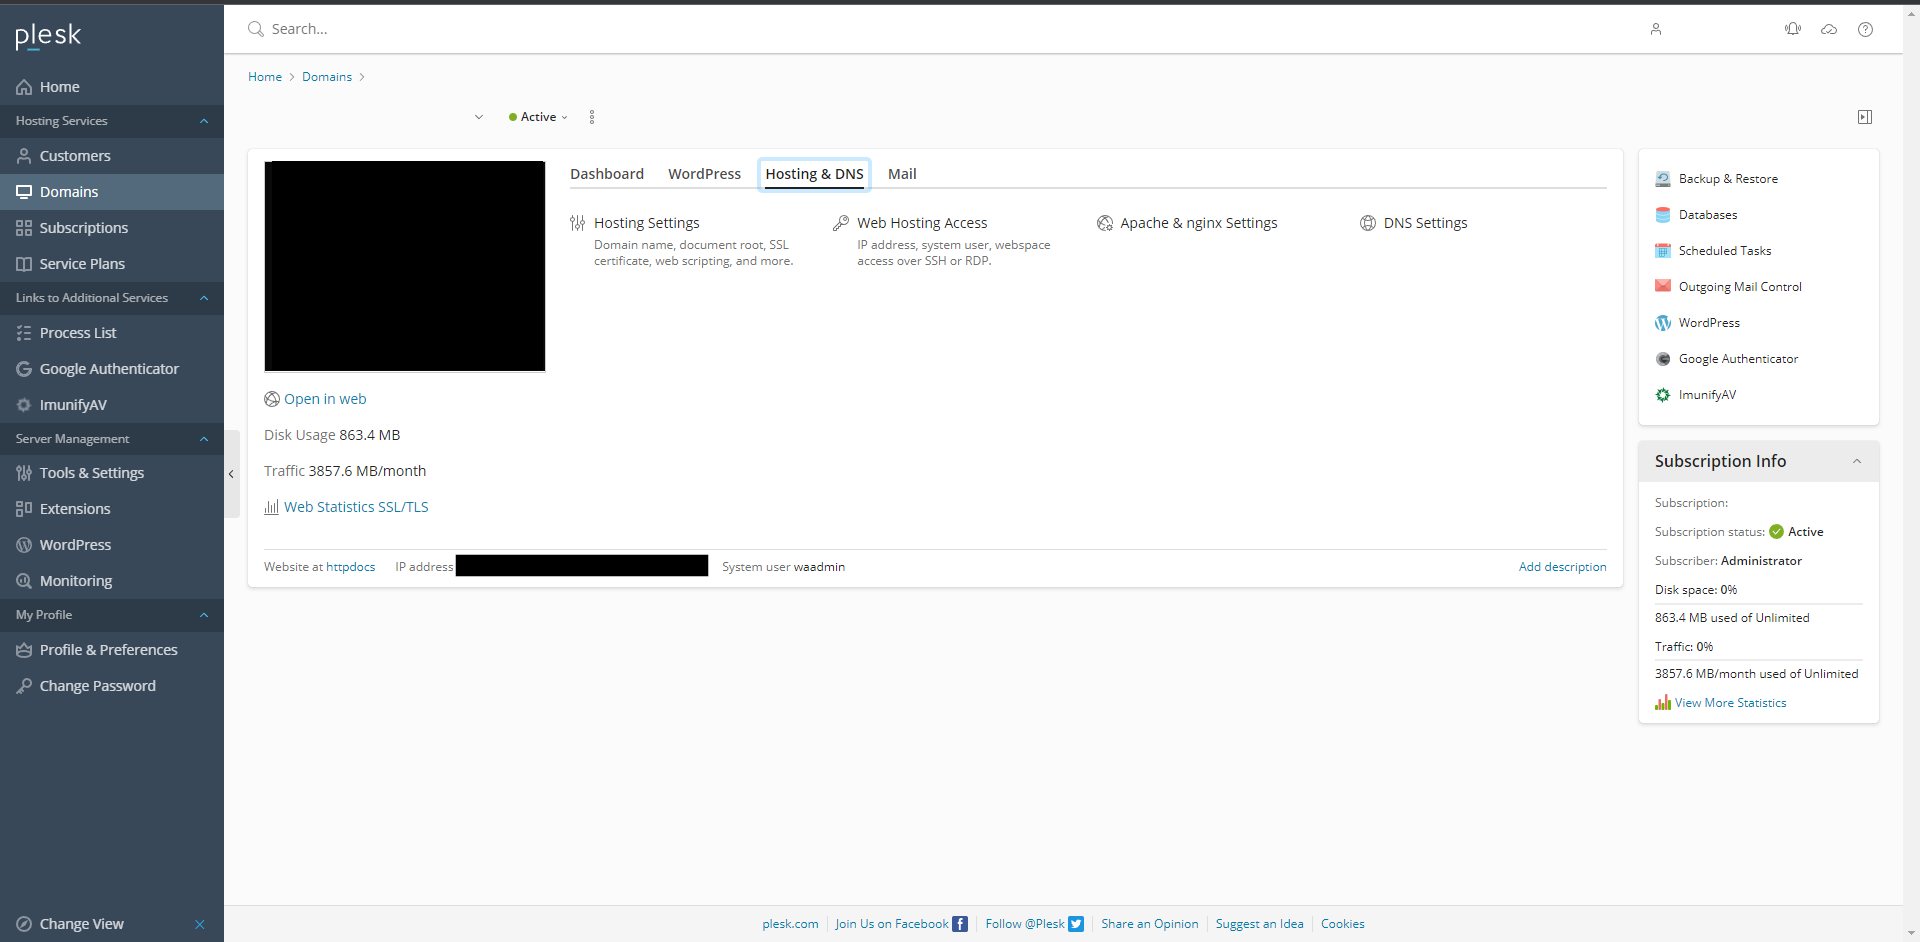This screenshot has height=942, width=1920.
Task: Collapse the Subscription Info panel
Action: point(1857,461)
